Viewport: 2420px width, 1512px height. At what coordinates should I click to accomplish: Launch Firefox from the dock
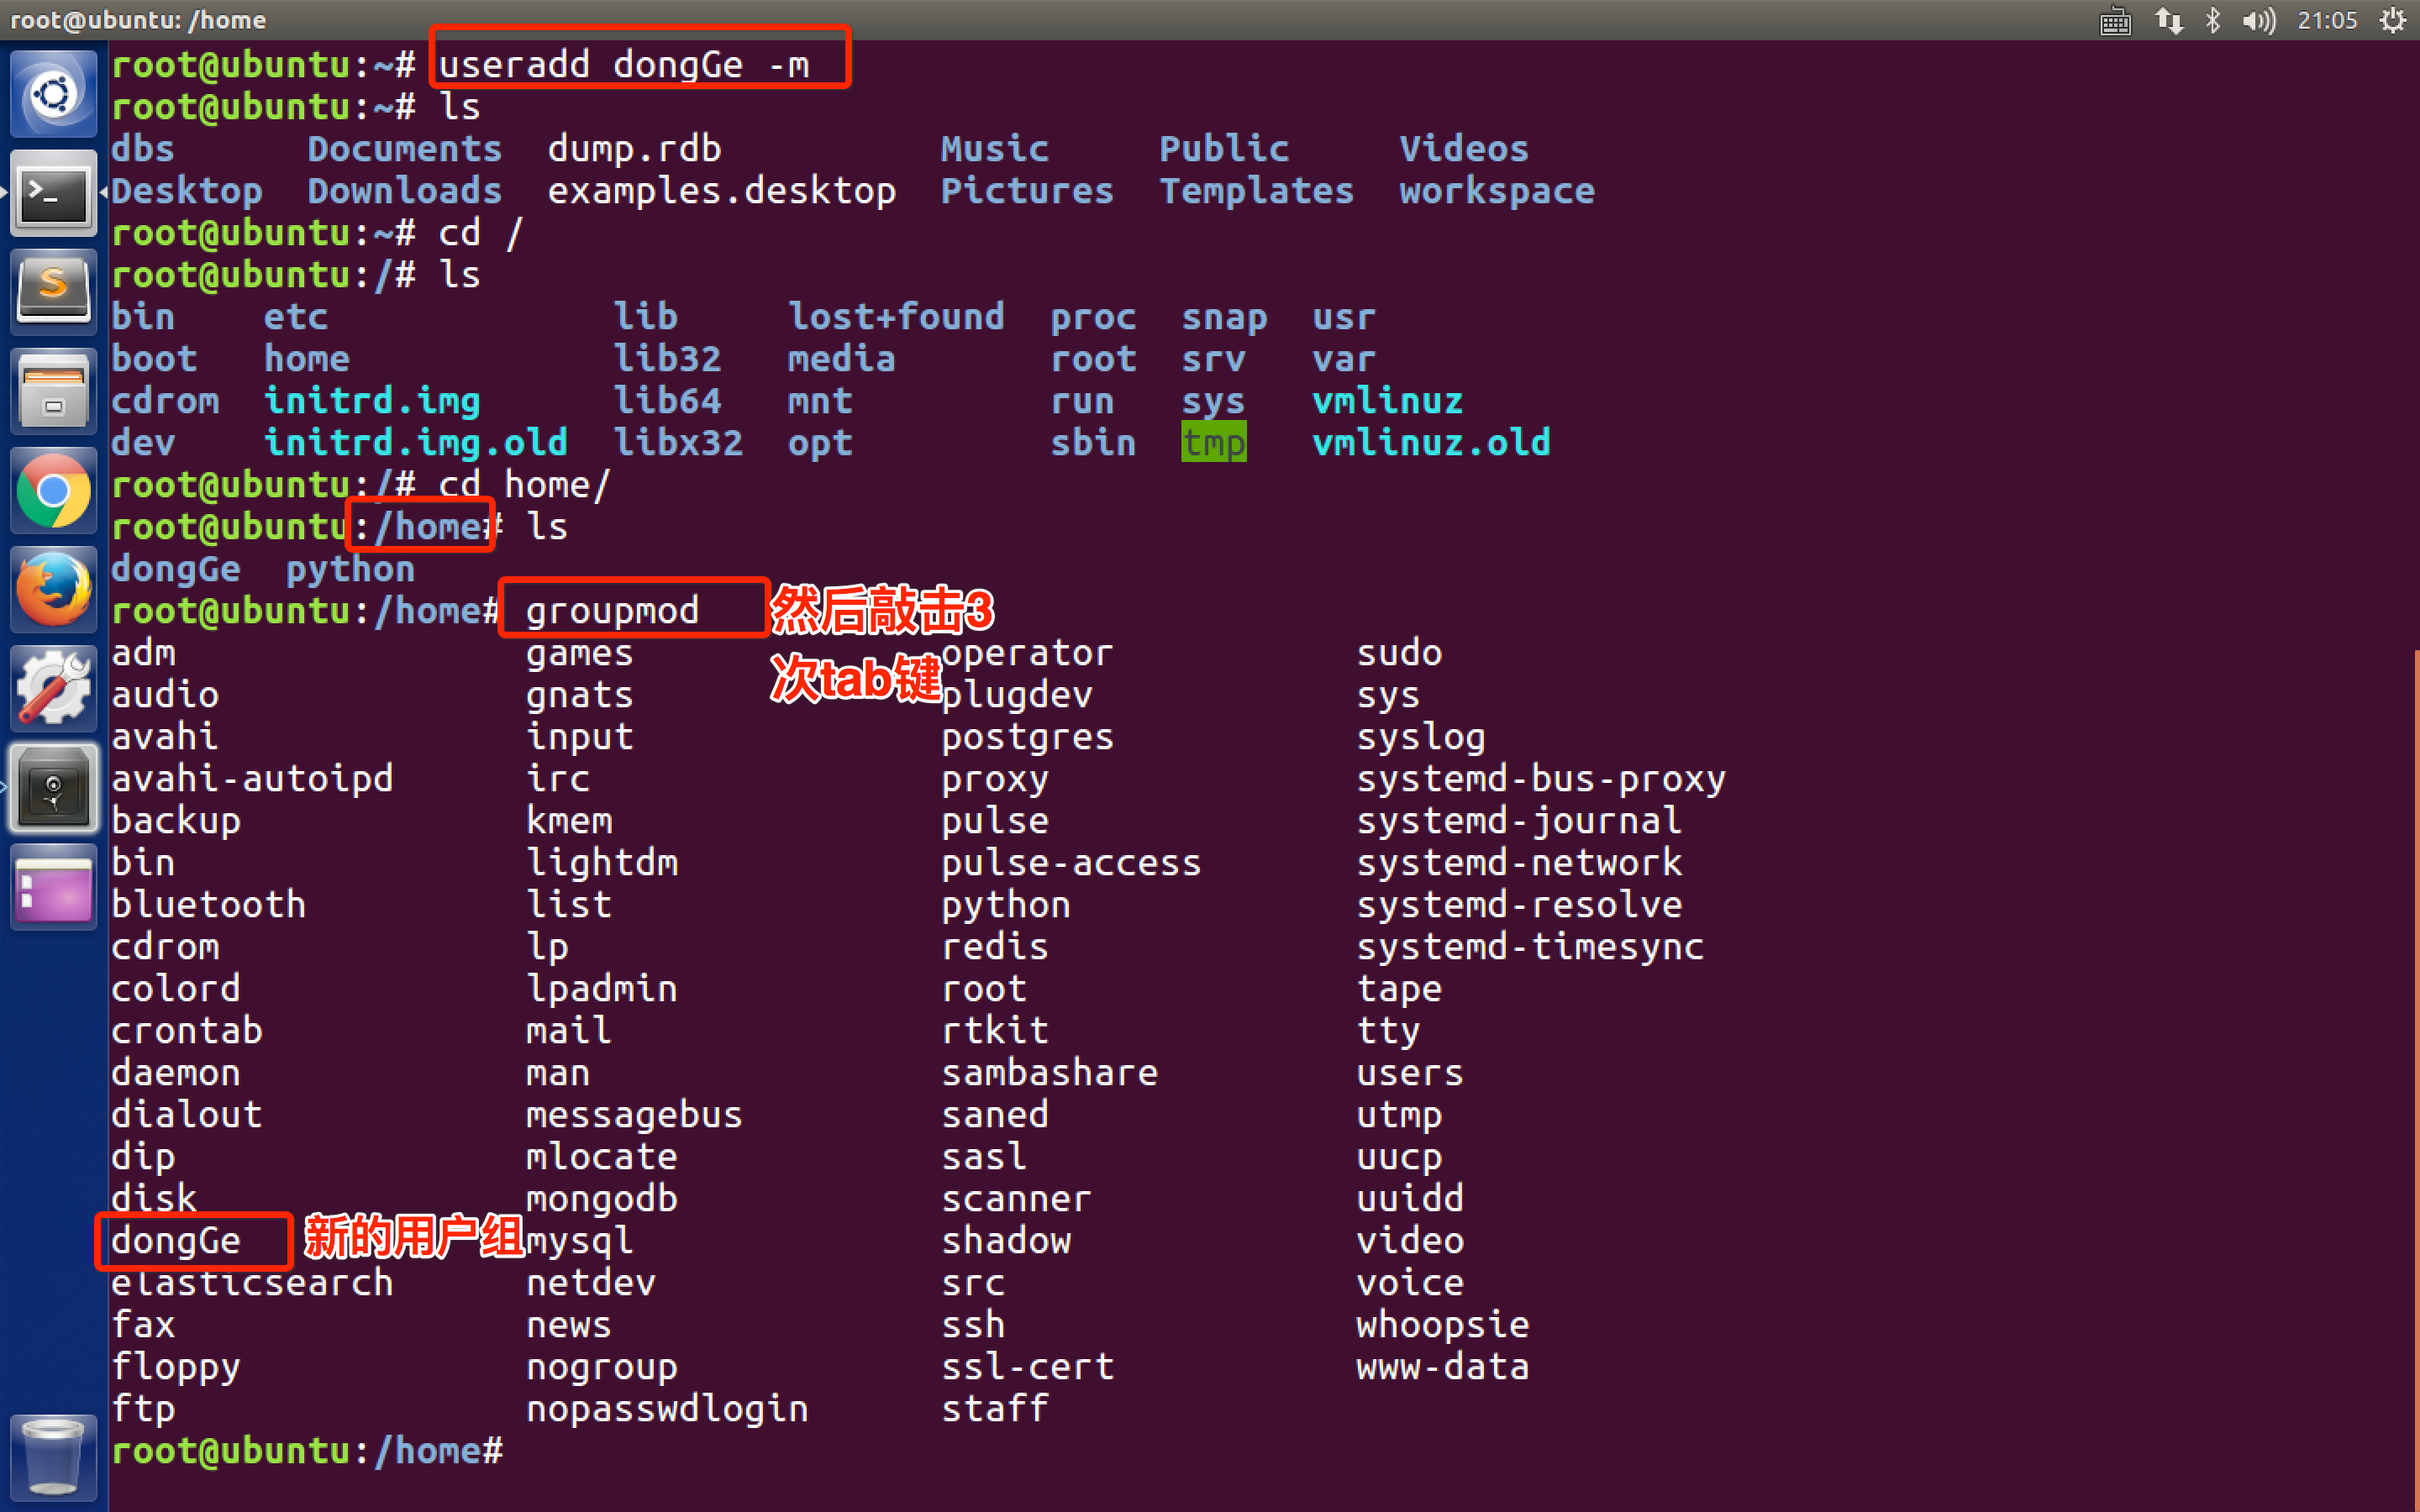[53, 590]
